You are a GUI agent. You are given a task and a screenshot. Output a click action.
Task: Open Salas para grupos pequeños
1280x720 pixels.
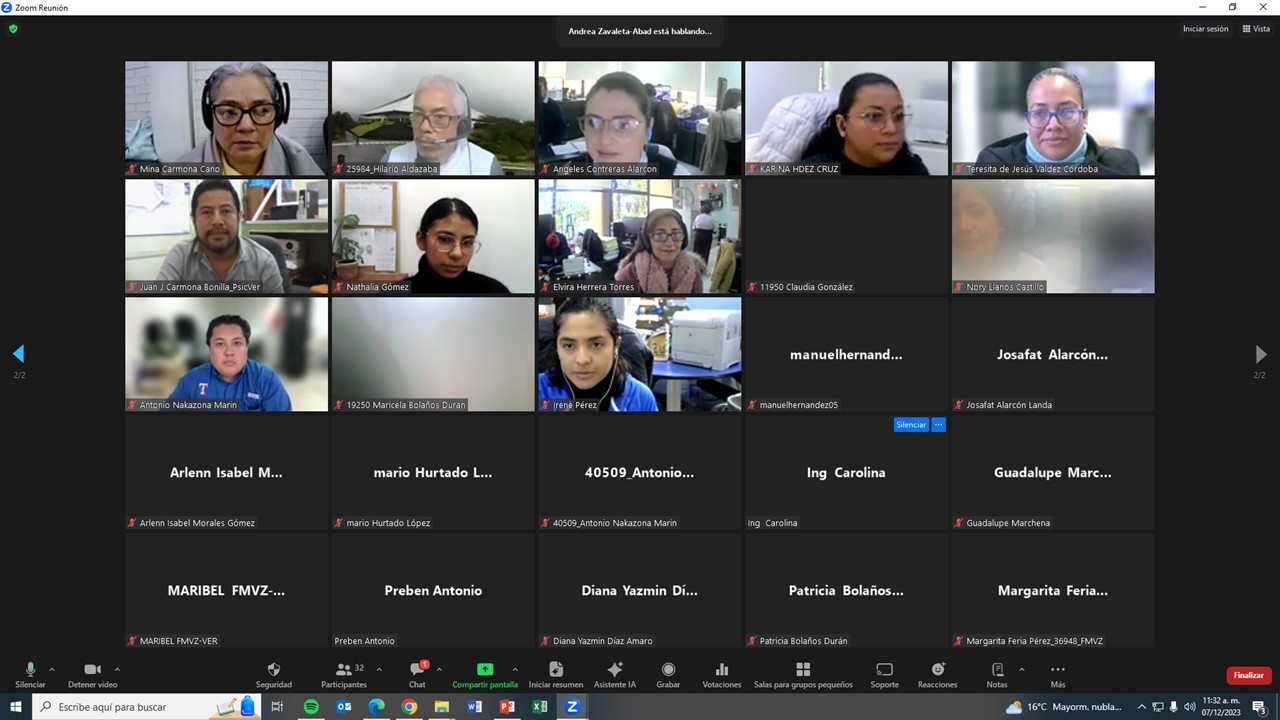[x=803, y=670]
